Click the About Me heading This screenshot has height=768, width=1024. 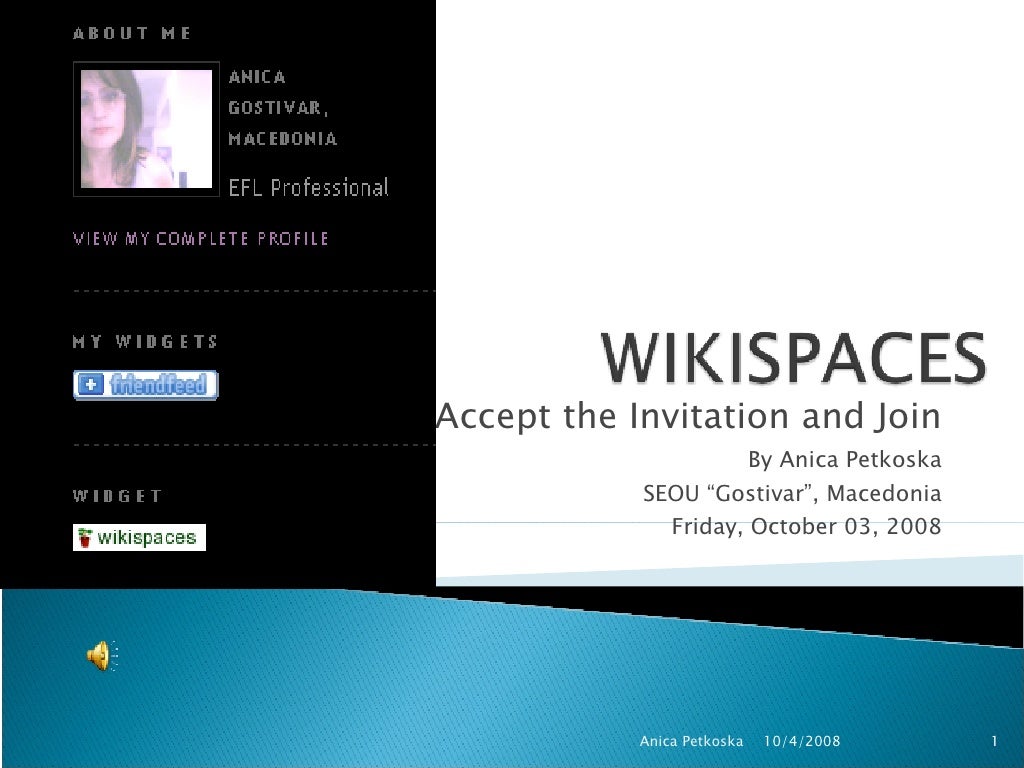(132, 33)
